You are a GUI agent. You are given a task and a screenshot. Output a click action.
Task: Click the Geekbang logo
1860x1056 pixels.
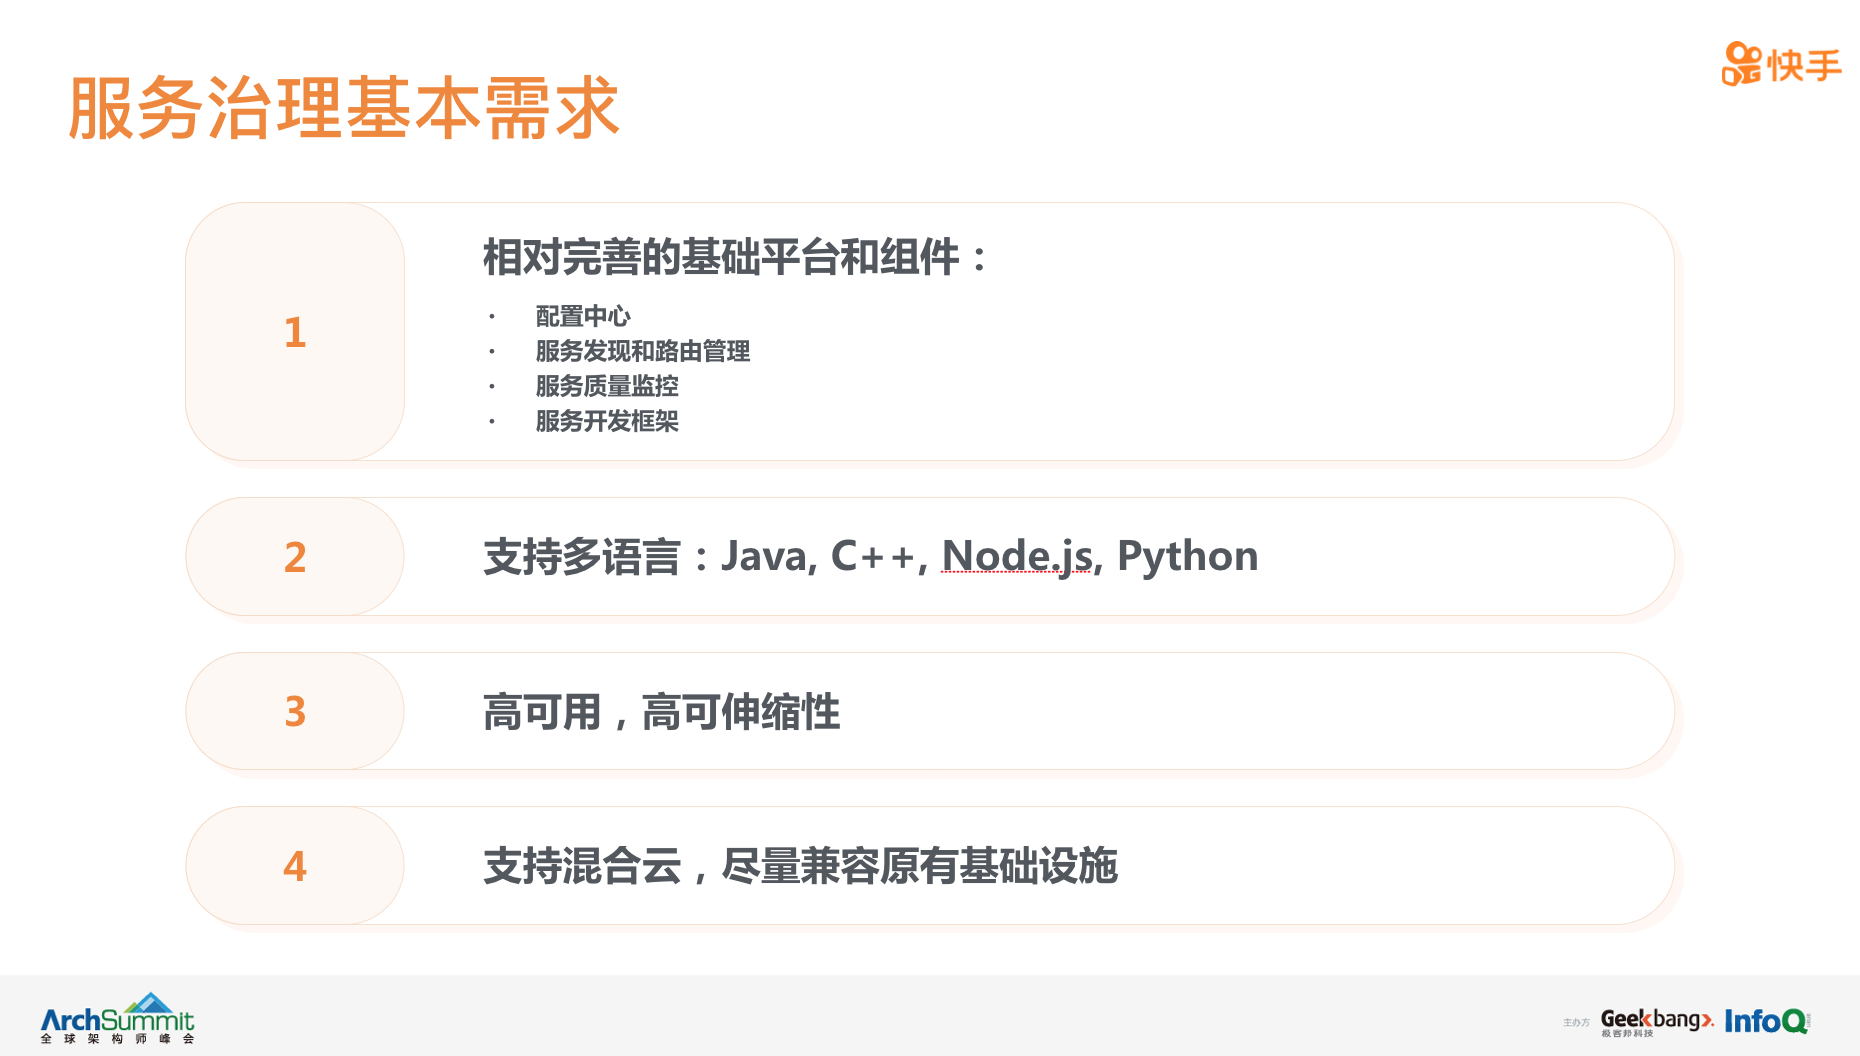click(x=1656, y=1020)
